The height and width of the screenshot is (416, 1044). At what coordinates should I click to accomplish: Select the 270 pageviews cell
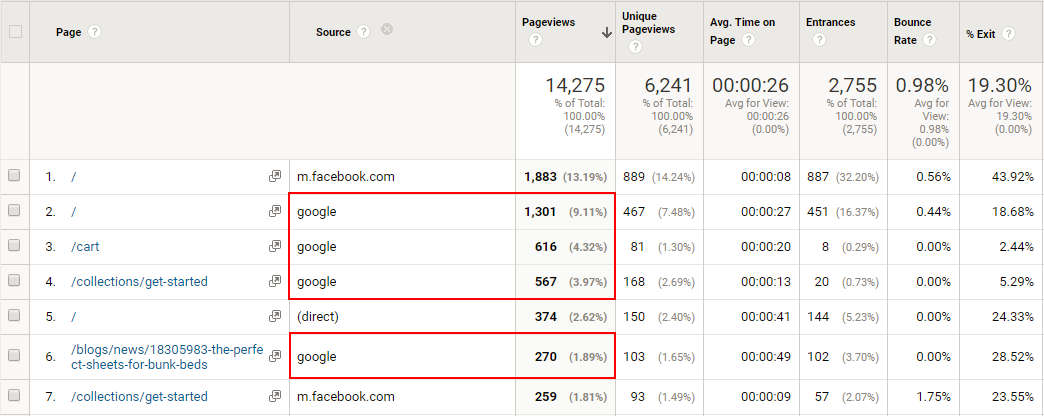pyautogui.click(x=545, y=357)
